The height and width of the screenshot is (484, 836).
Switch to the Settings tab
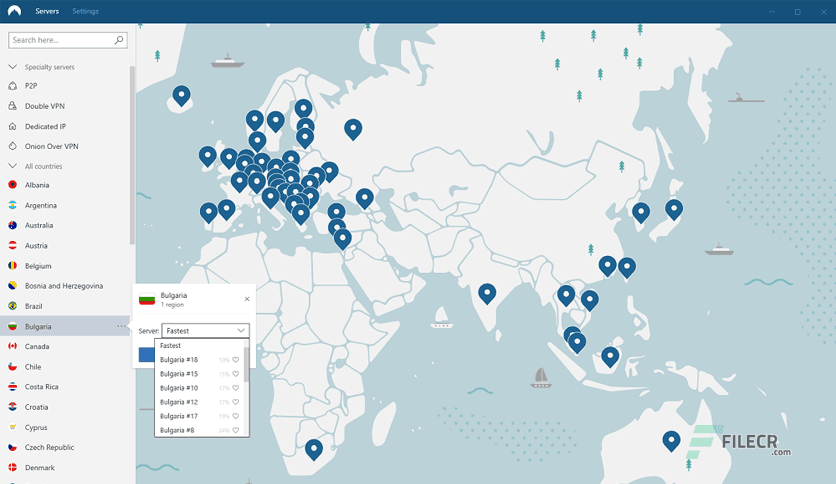(x=85, y=11)
